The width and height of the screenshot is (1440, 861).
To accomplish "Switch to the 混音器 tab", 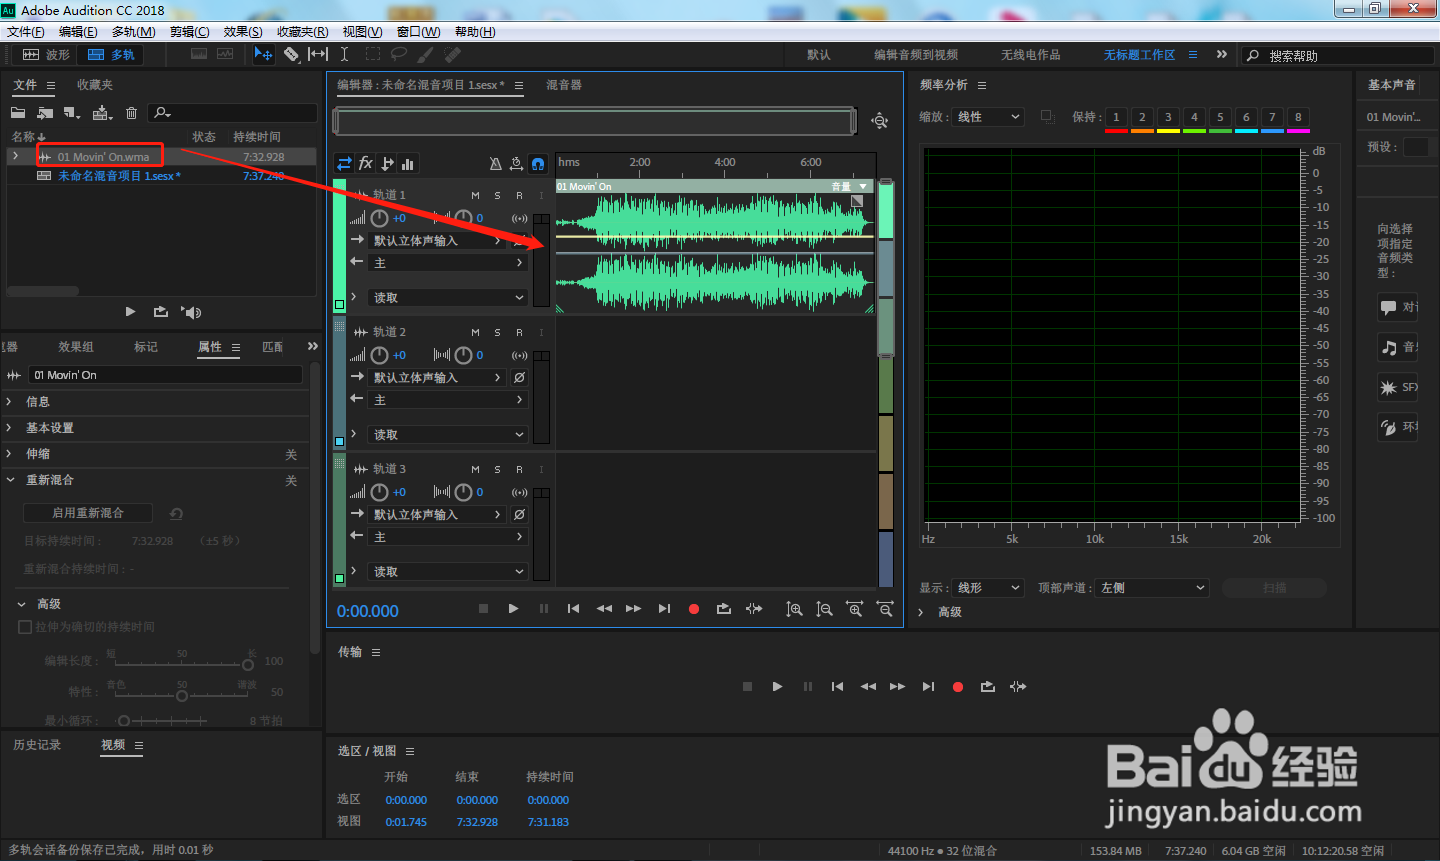I will tap(564, 85).
